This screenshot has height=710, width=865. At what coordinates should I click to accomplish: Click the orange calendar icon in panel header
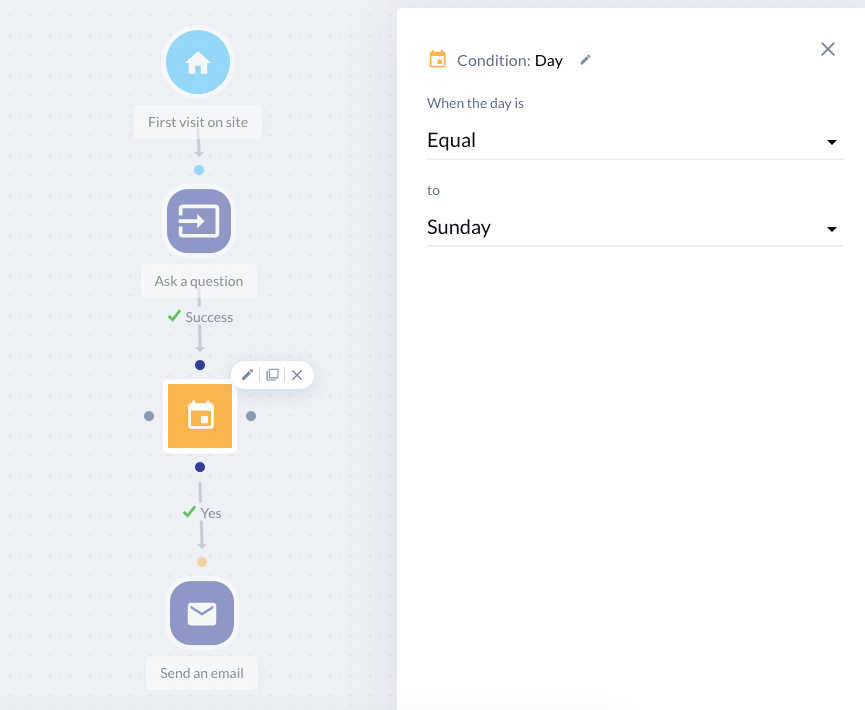point(437,59)
